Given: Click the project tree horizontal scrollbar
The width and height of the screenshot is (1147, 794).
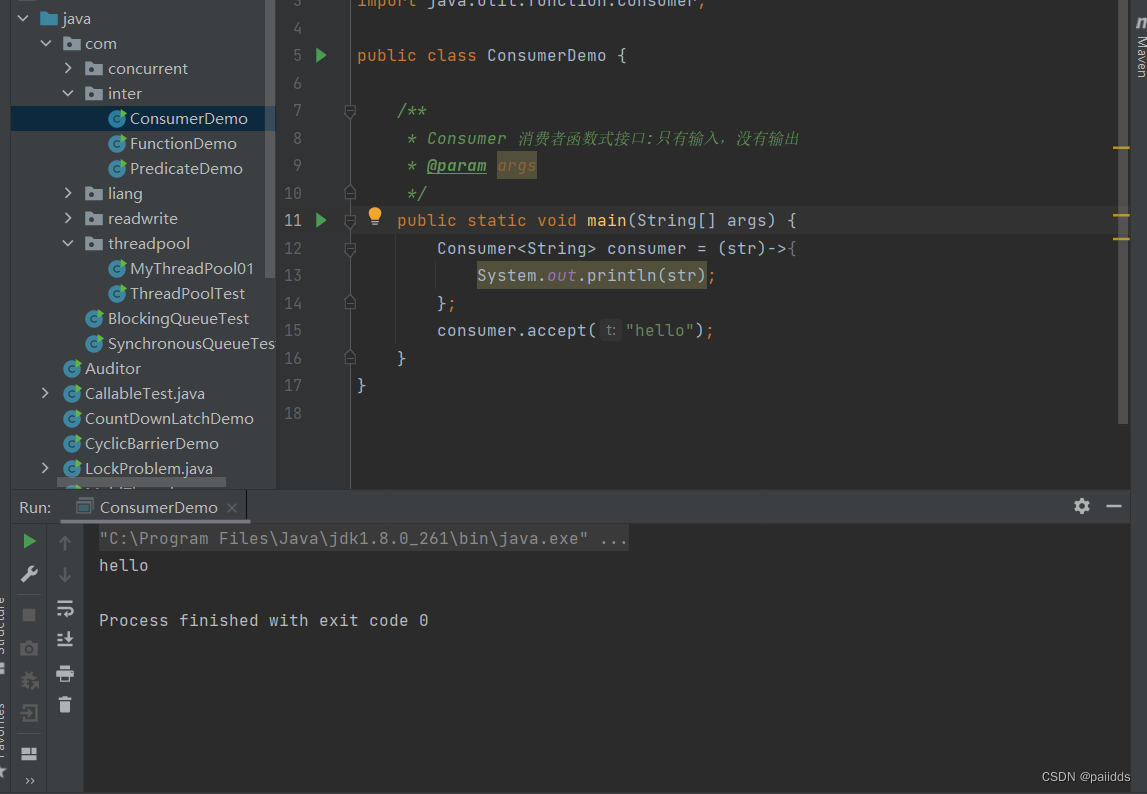Looking at the screenshot, I should click(x=141, y=483).
